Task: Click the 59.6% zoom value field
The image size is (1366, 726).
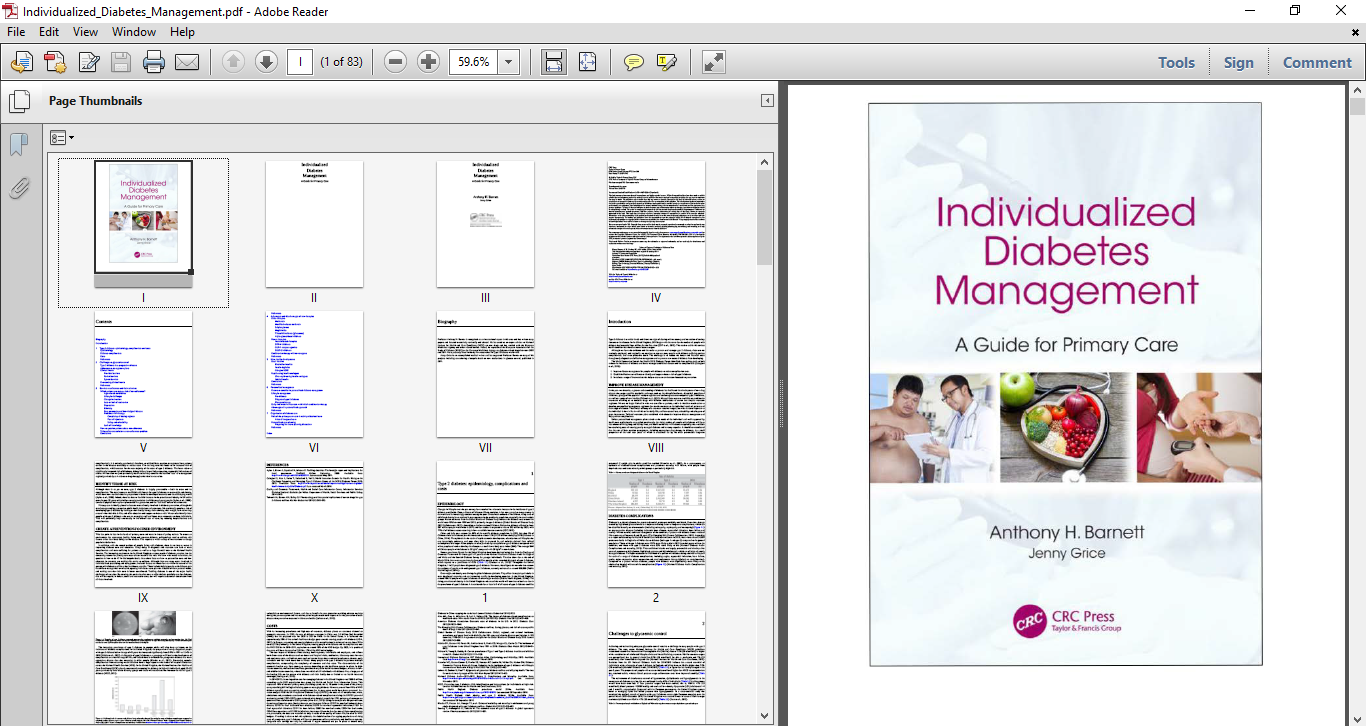Action: point(473,62)
